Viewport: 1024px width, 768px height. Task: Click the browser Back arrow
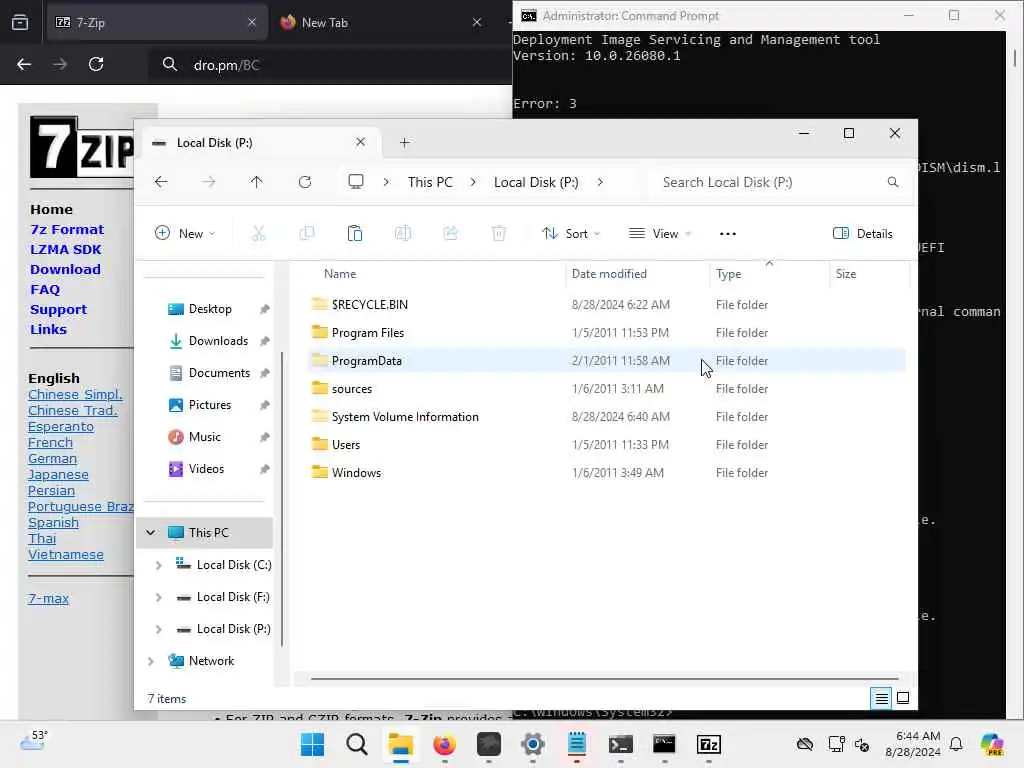point(24,64)
